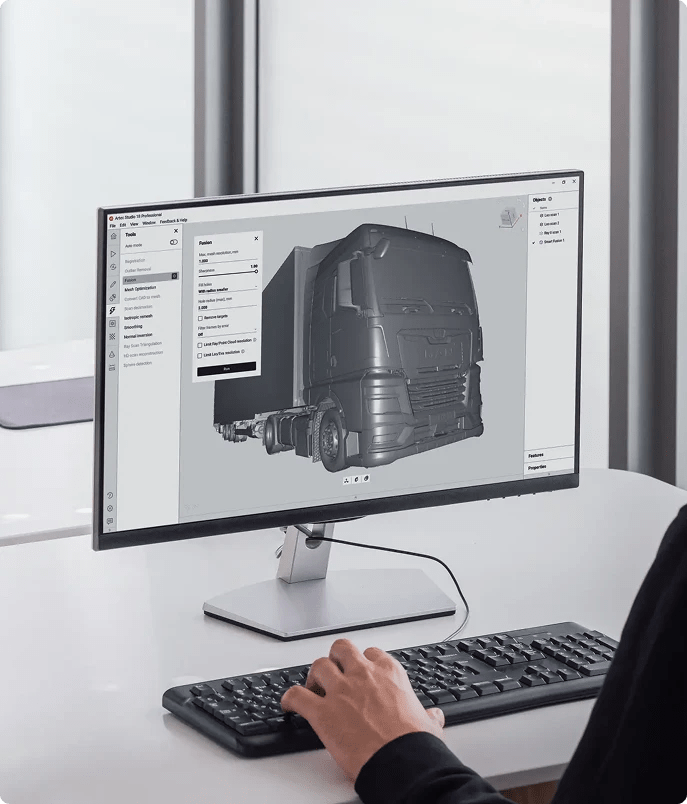Select Ray Scan Triangulation tool
This screenshot has height=804, width=687.
pyautogui.click(x=143, y=345)
